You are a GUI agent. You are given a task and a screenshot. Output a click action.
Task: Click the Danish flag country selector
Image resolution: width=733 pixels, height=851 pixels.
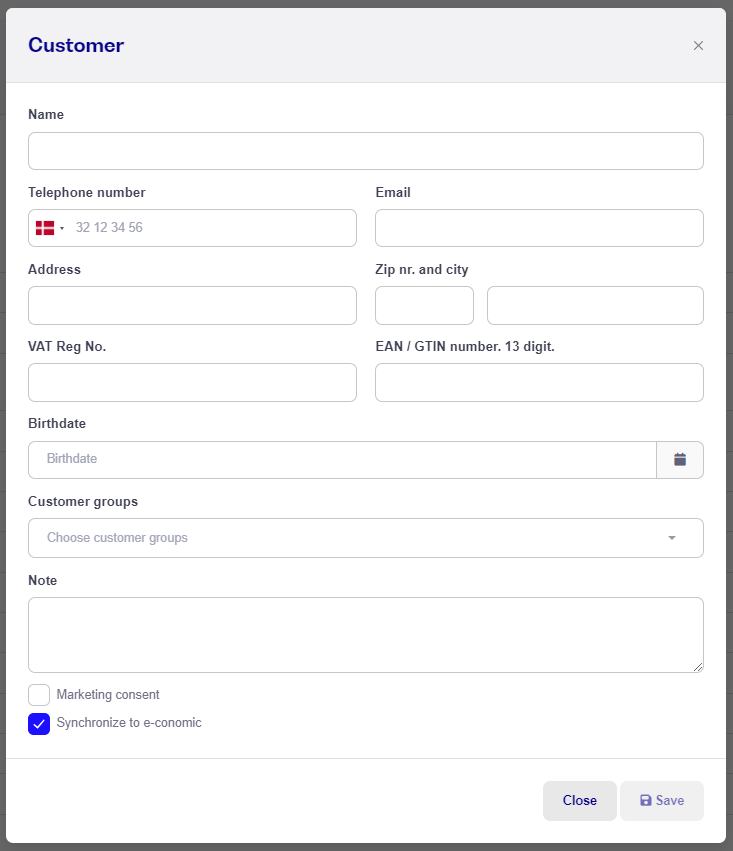(45, 228)
